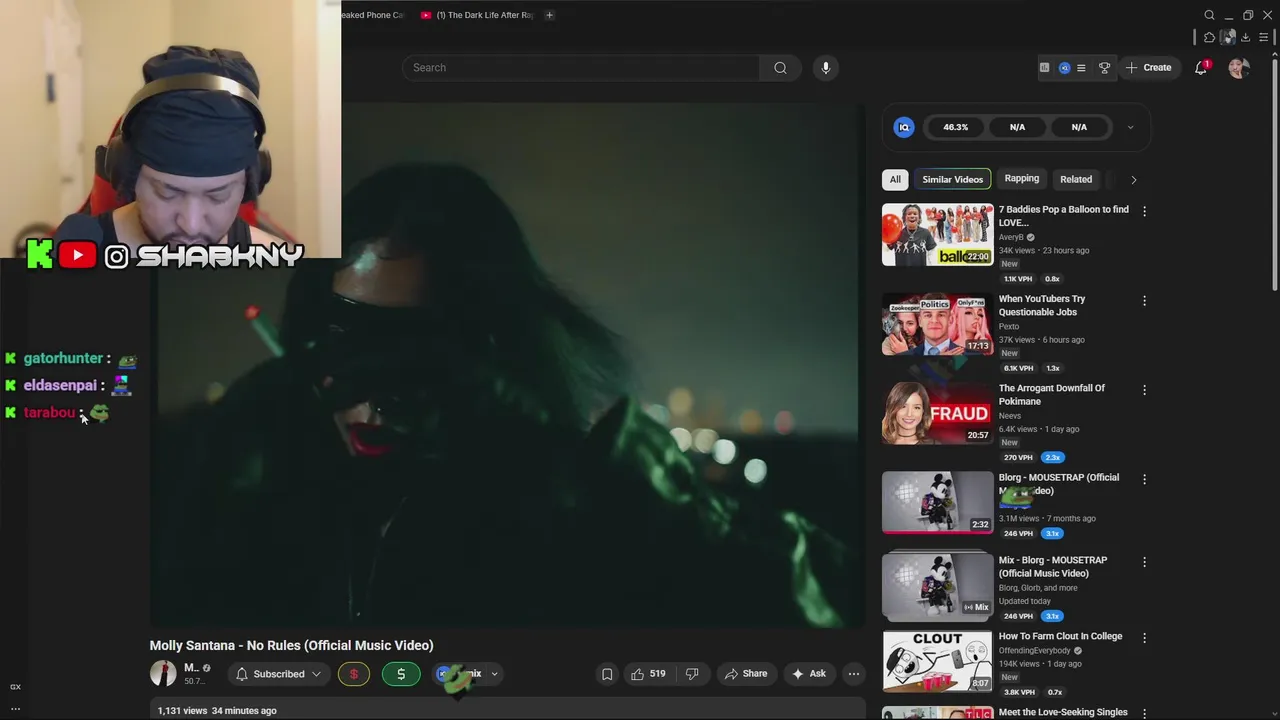The height and width of the screenshot is (720, 1280).
Task: Open browser sidebar settings icon
Action: pyautogui.click(x=1263, y=37)
